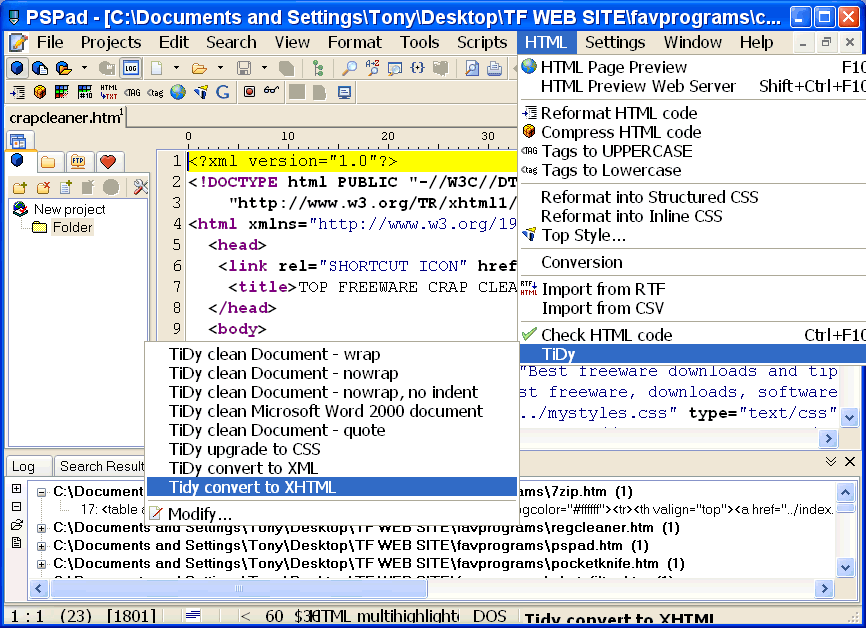Screen dimensions: 866x628
Task: Expand the pocketknife.htm search result
Action: click(x=41, y=564)
